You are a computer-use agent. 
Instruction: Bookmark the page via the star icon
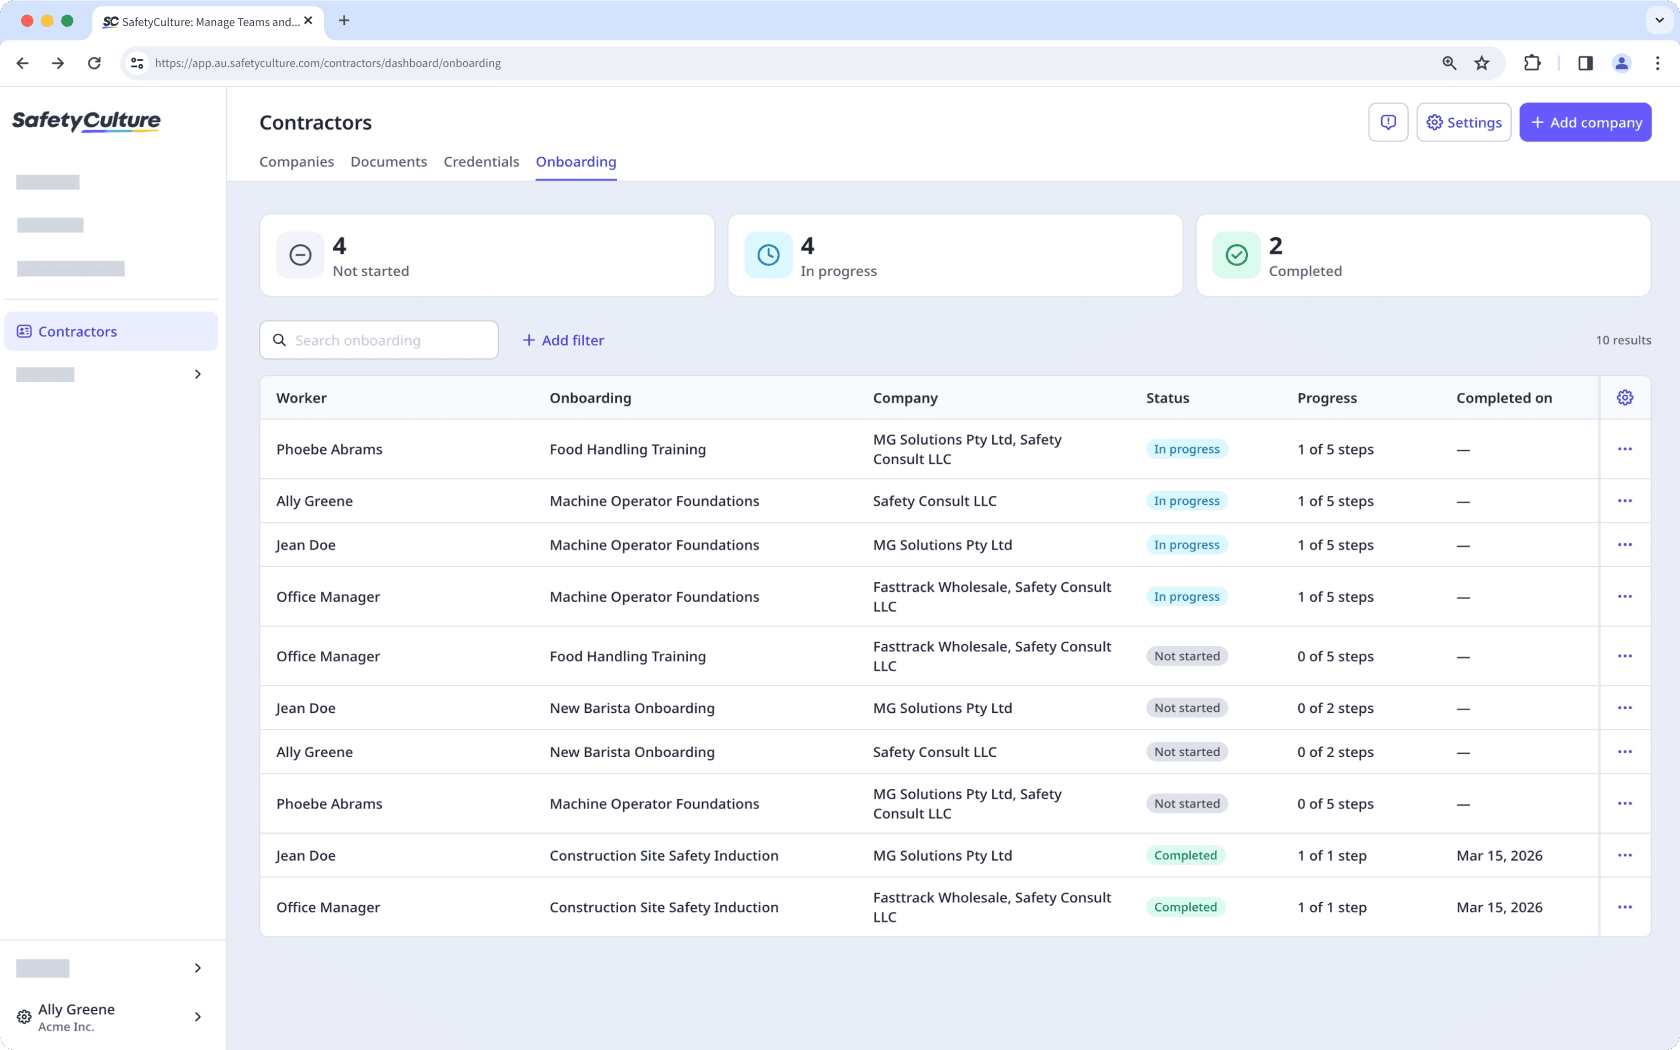(1482, 62)
